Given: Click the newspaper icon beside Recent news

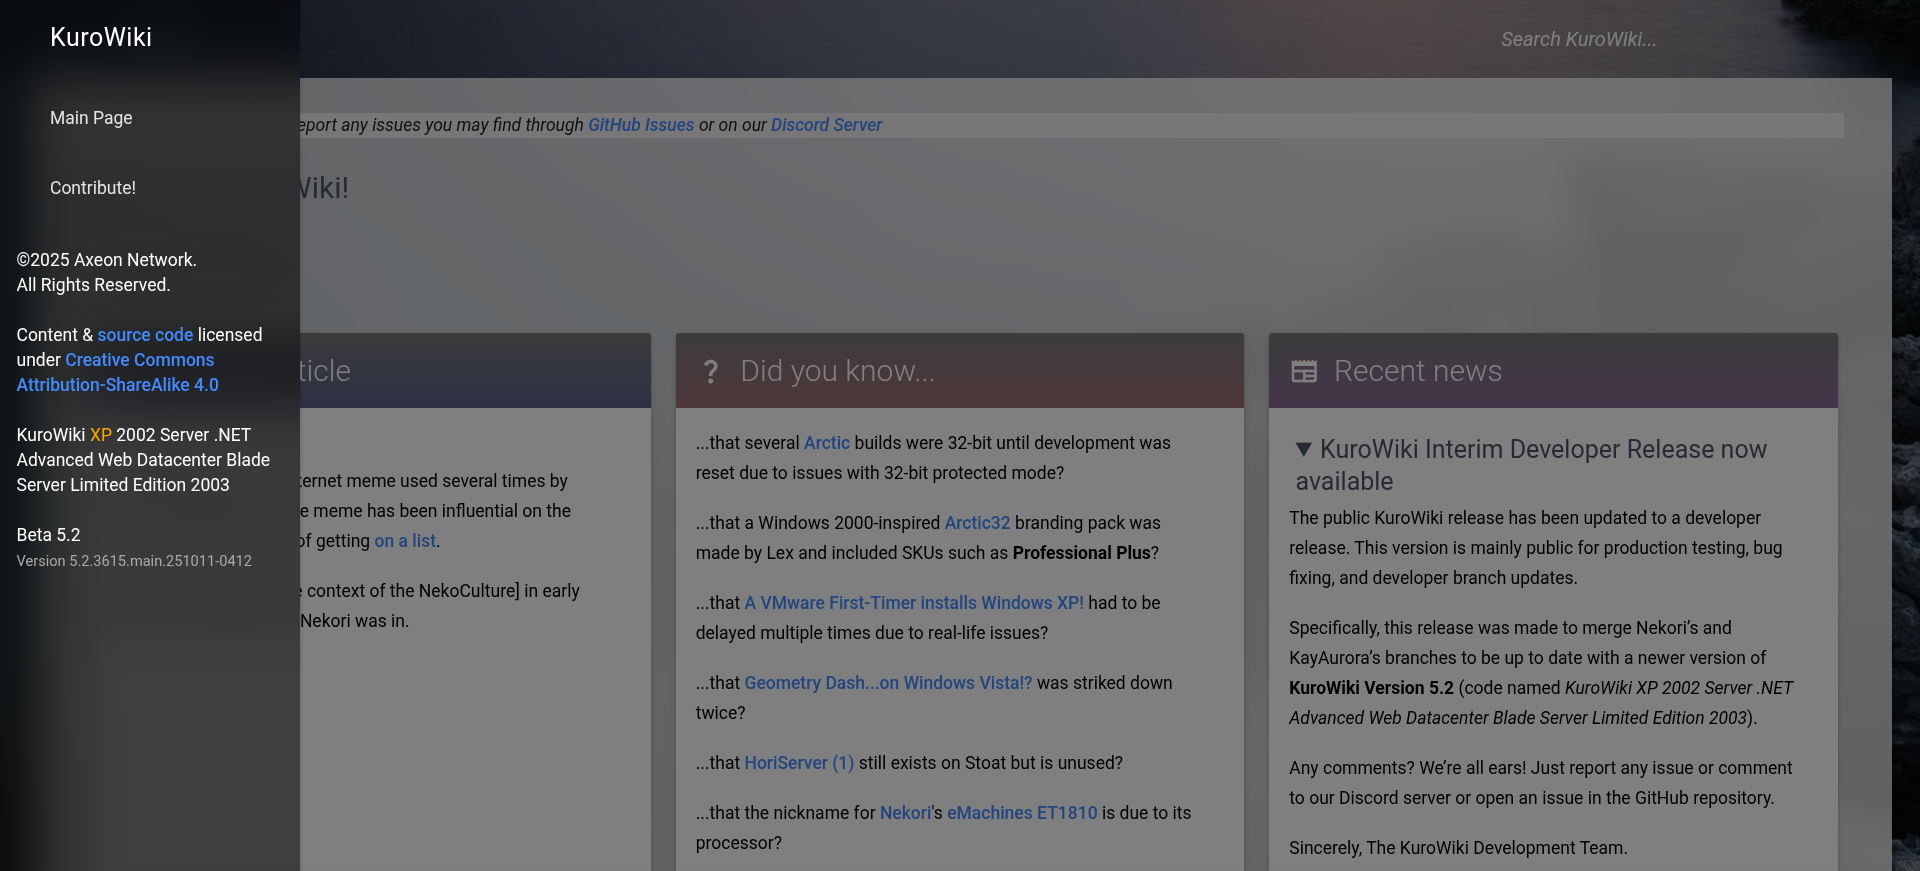Looking at the screenshot, I should click(1304, 372).
